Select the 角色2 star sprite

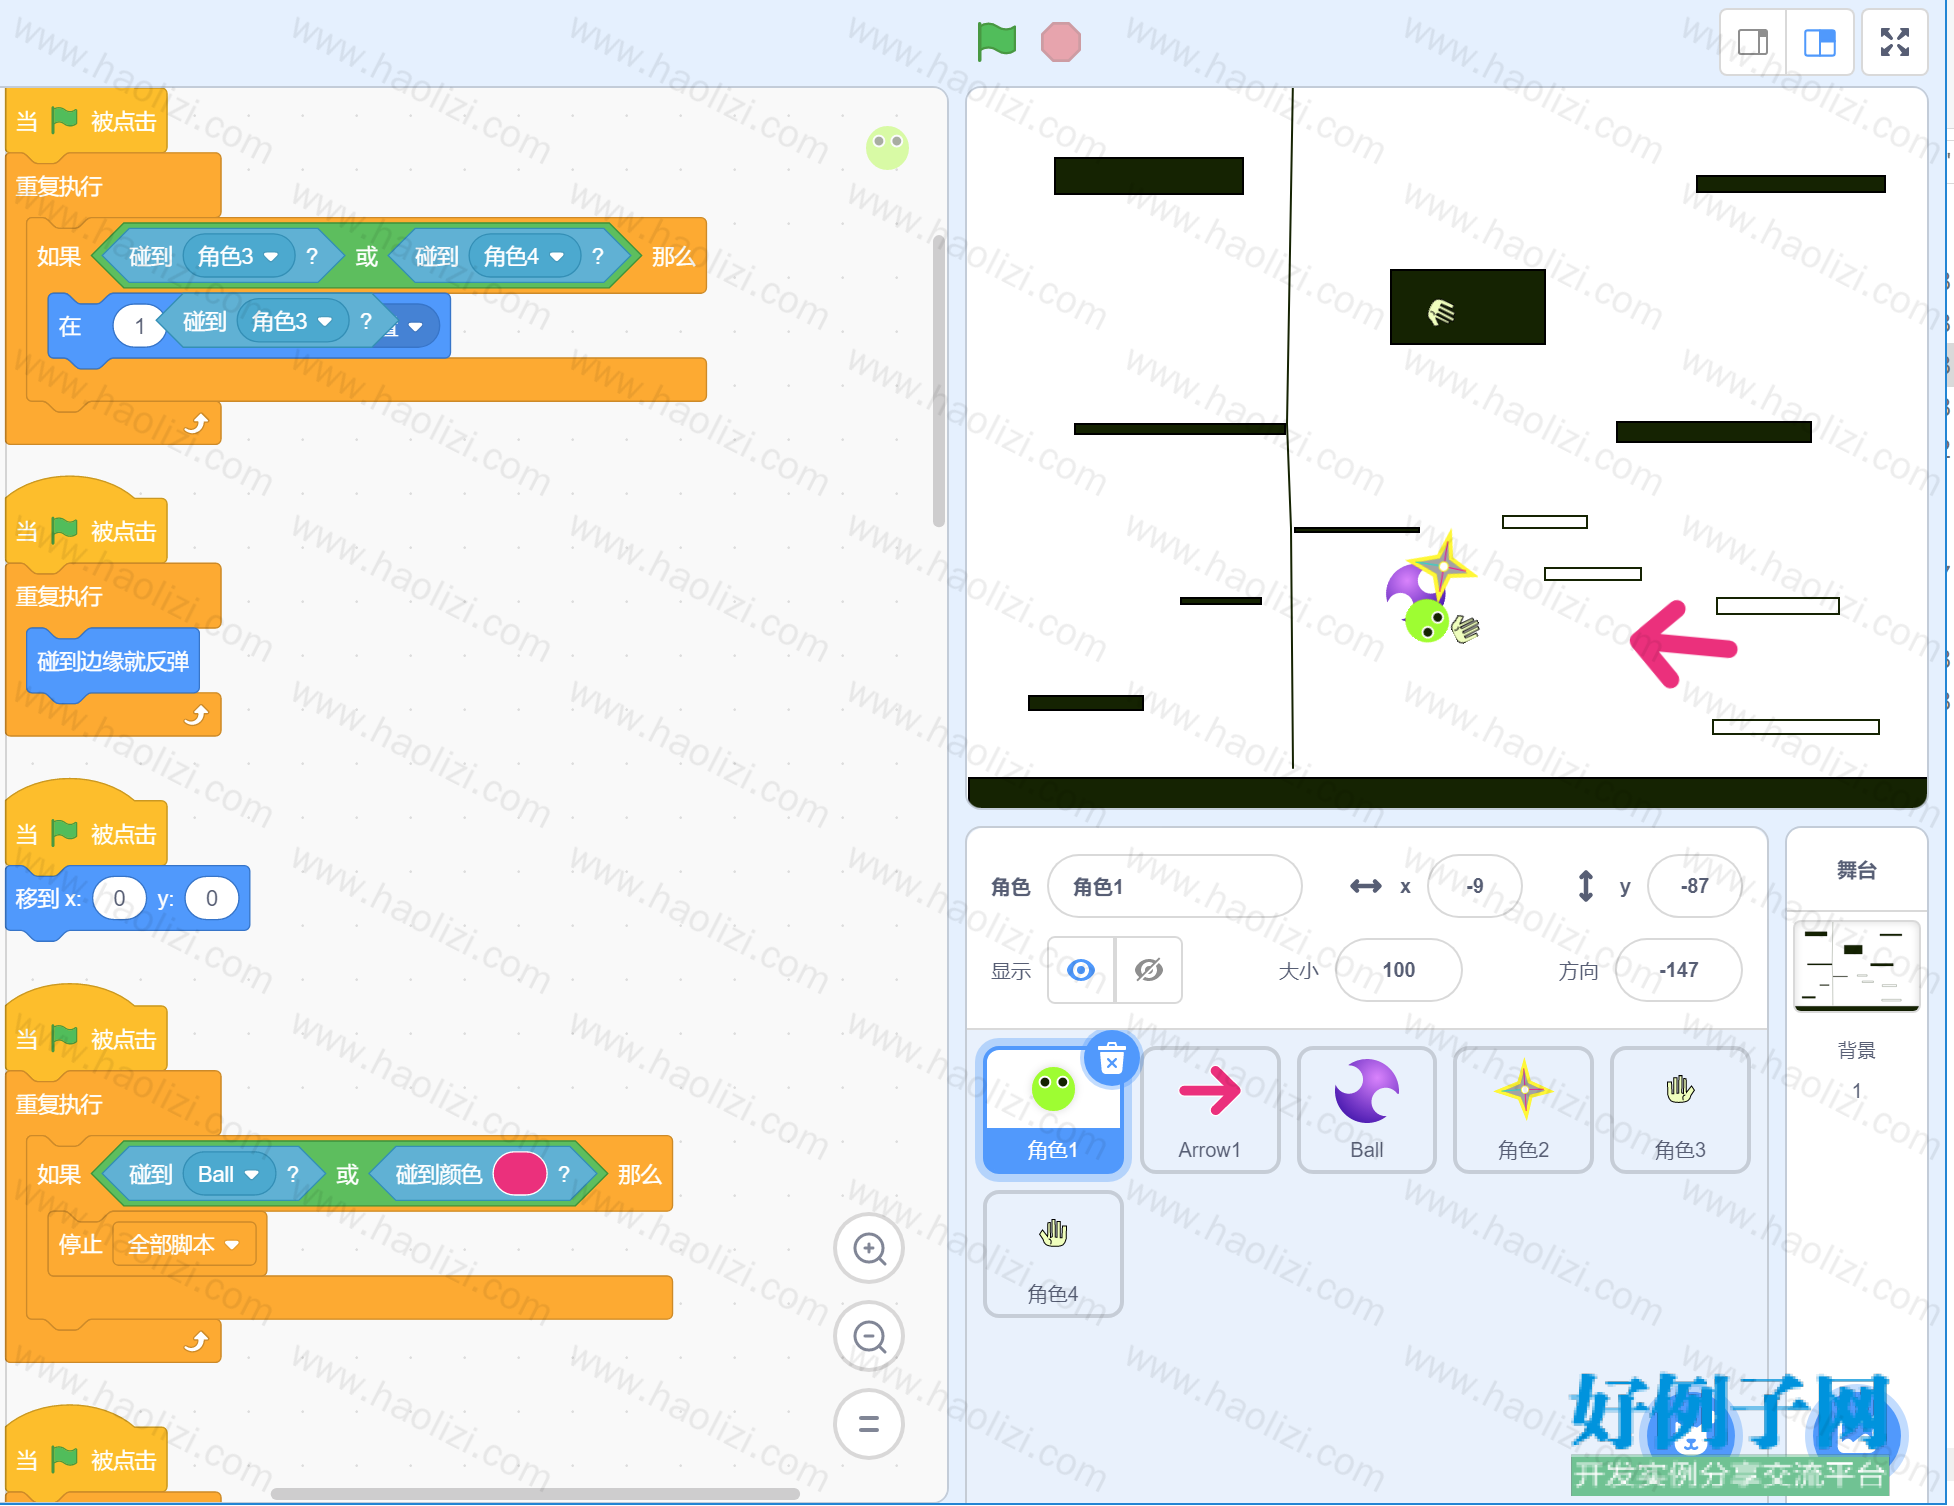pyautogui.click(x=1522, y=1110)
